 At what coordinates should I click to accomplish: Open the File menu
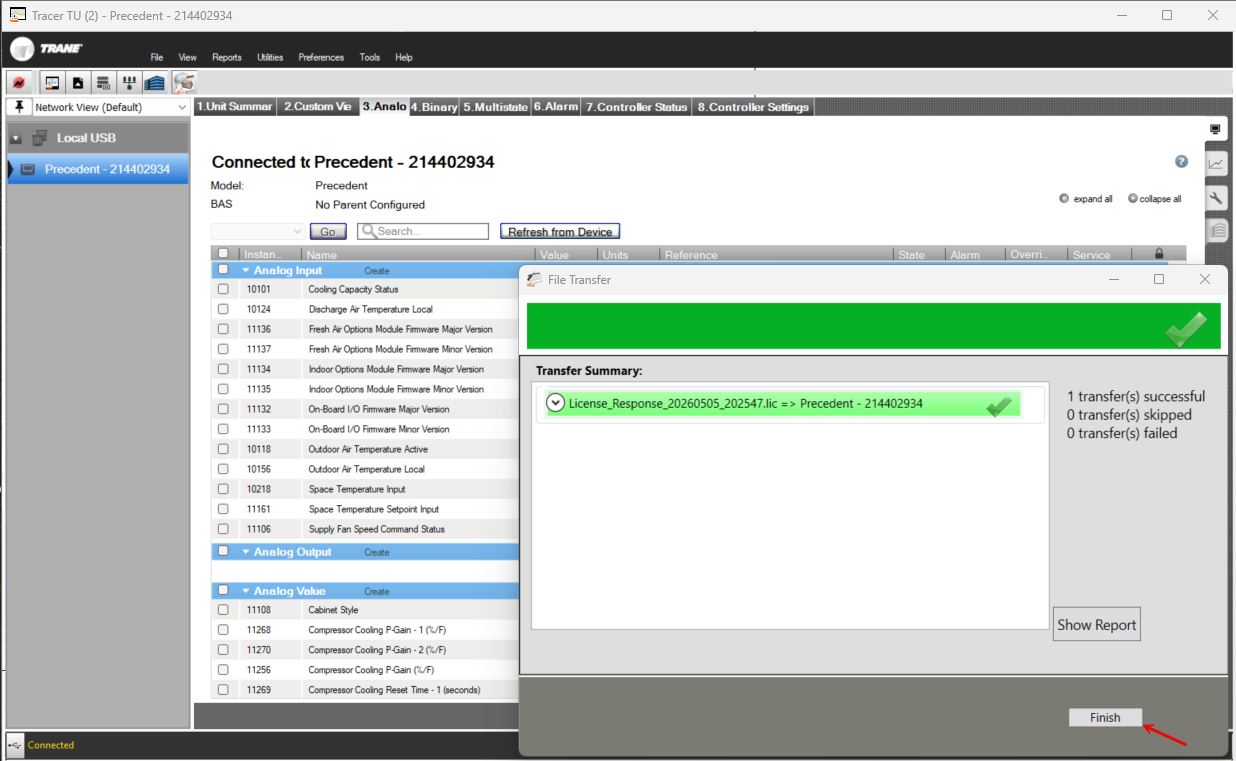click(x=157, y=57)
